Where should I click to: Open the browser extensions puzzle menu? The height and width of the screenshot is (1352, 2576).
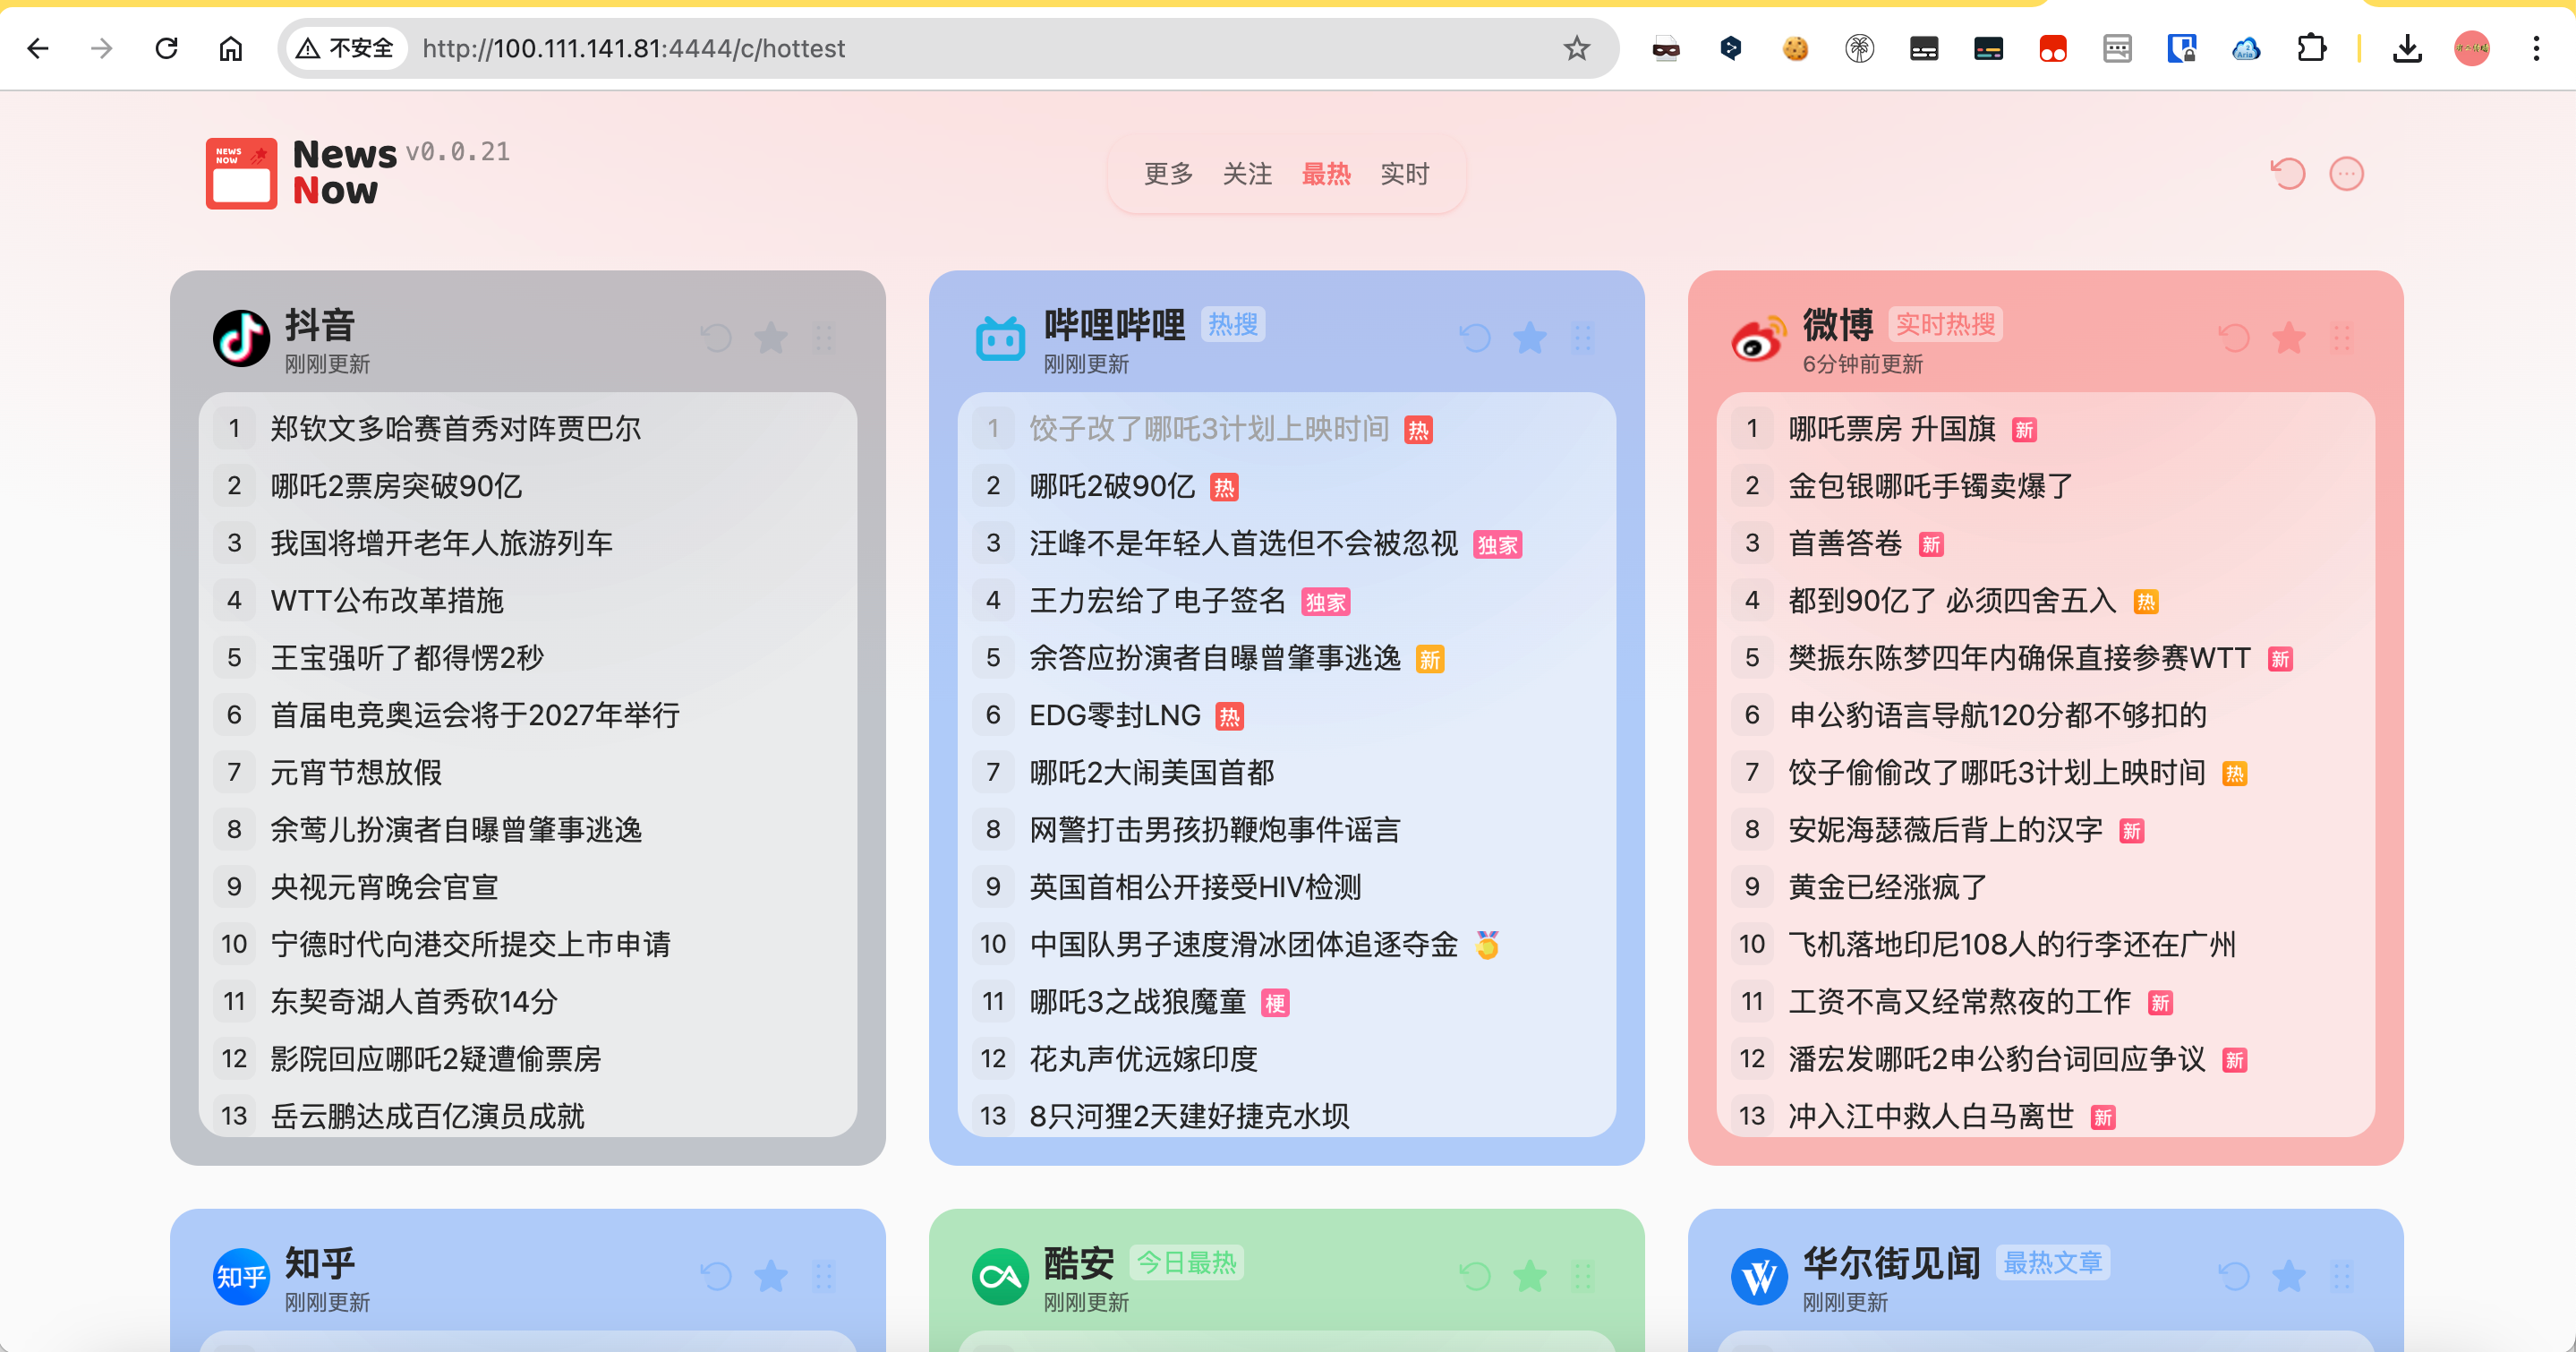click(x=2311, y=48)
